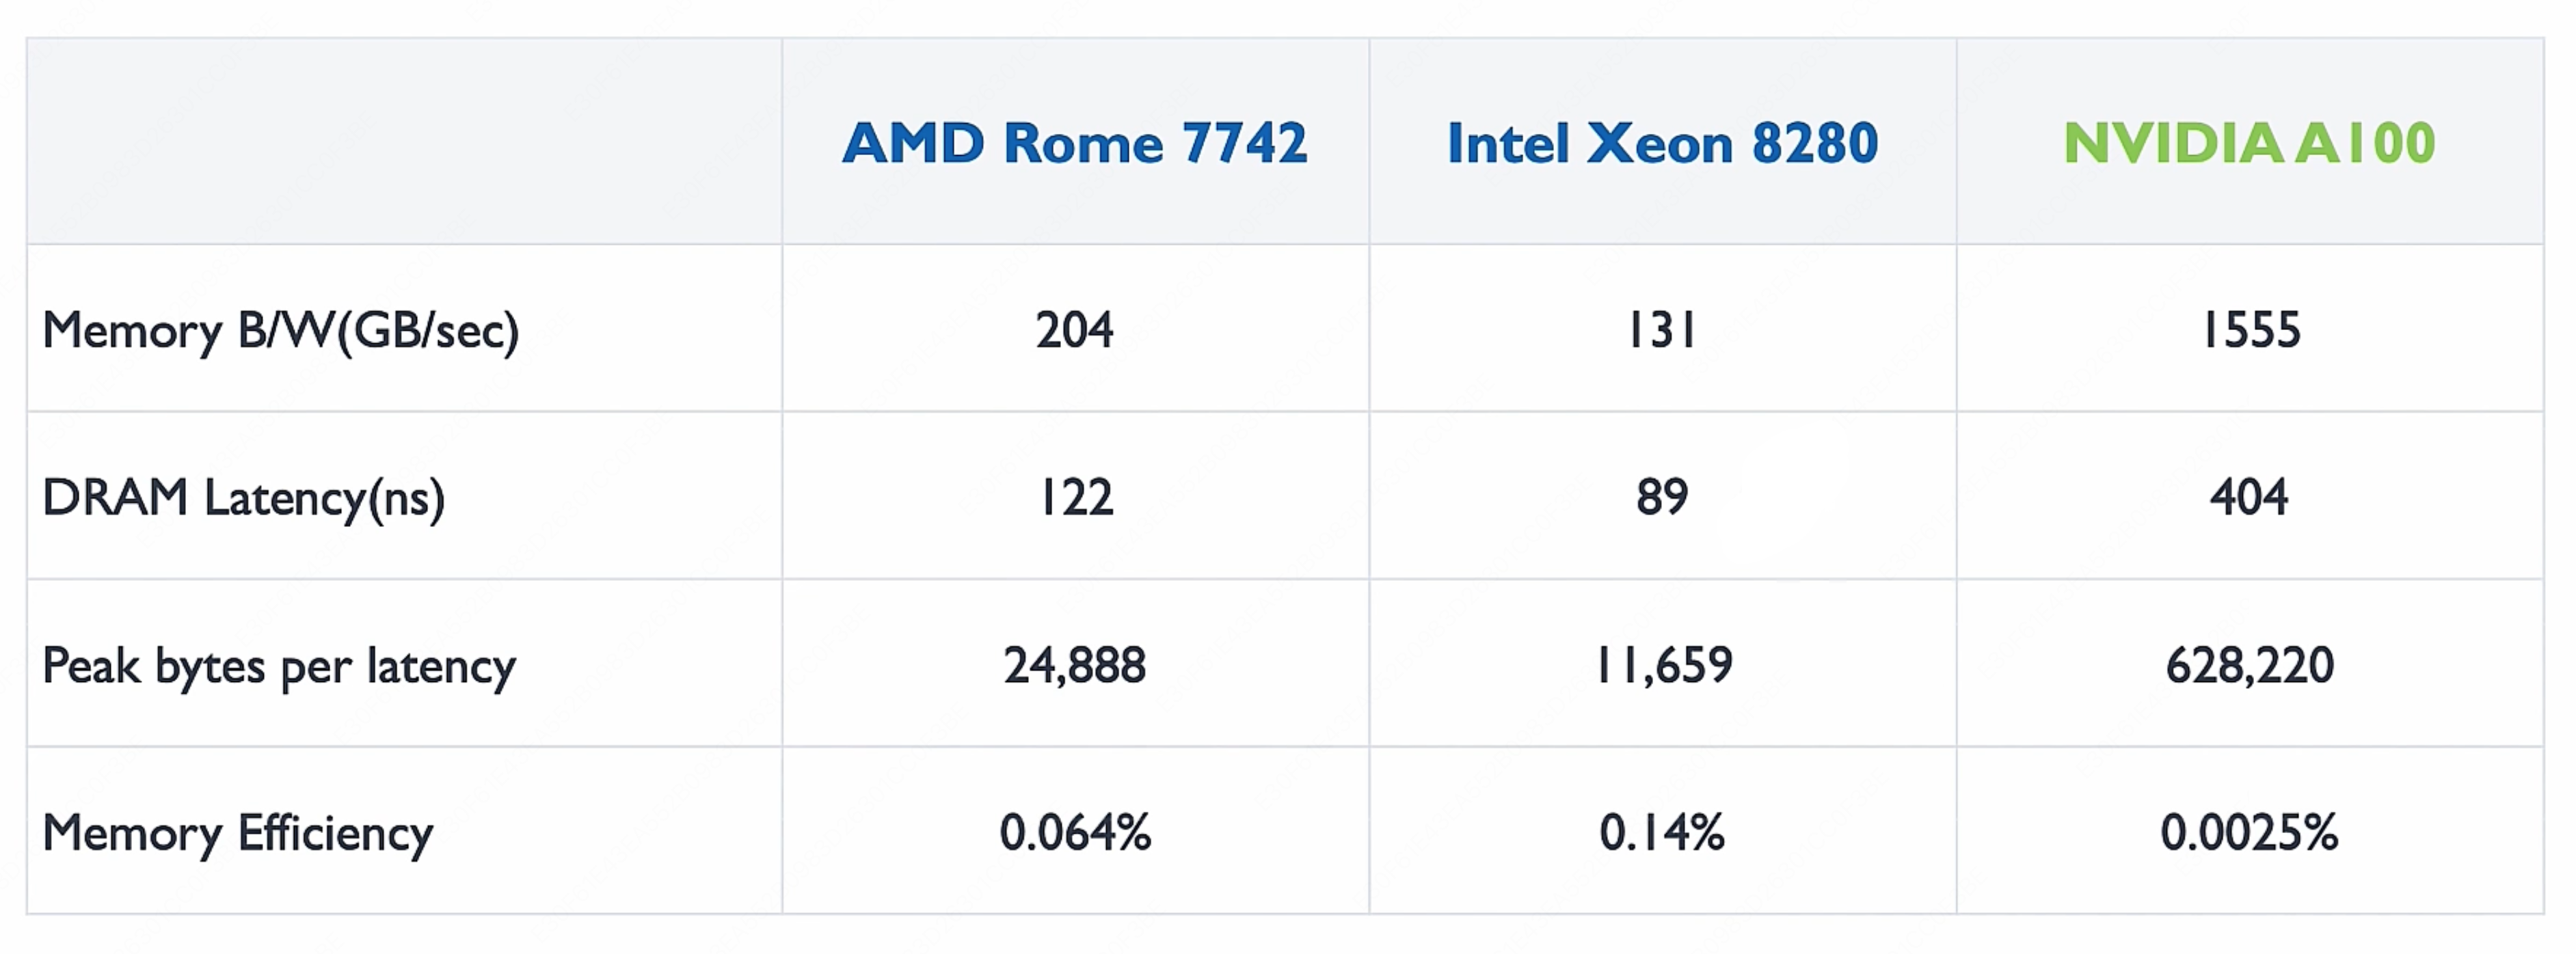The image size is (2576, 954).
Task: Select the Intel DRAM latency value 89
Action: pyautogui.click(x=1662, y=497)
